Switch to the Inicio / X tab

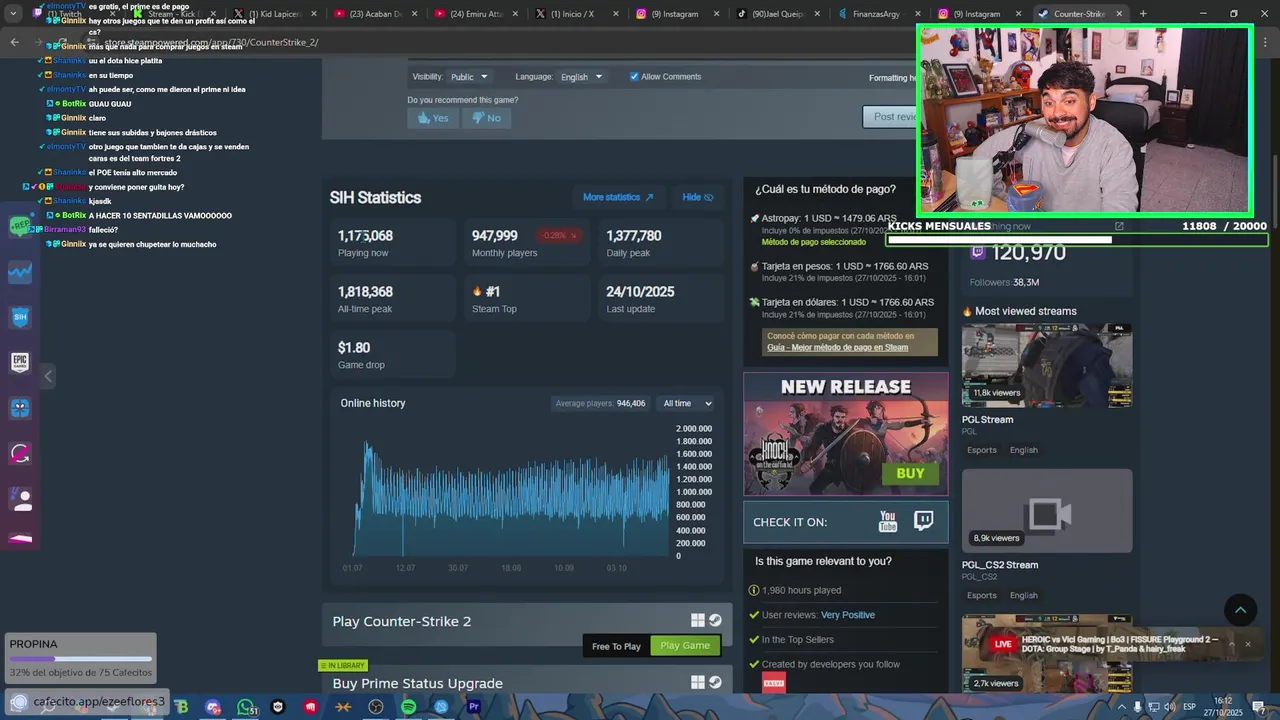[576, 14]
